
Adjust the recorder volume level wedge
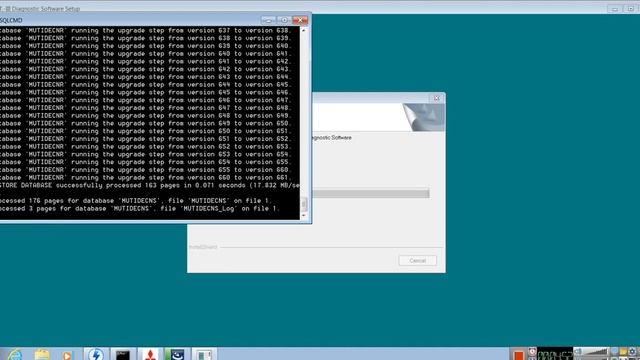pos(596,351)
